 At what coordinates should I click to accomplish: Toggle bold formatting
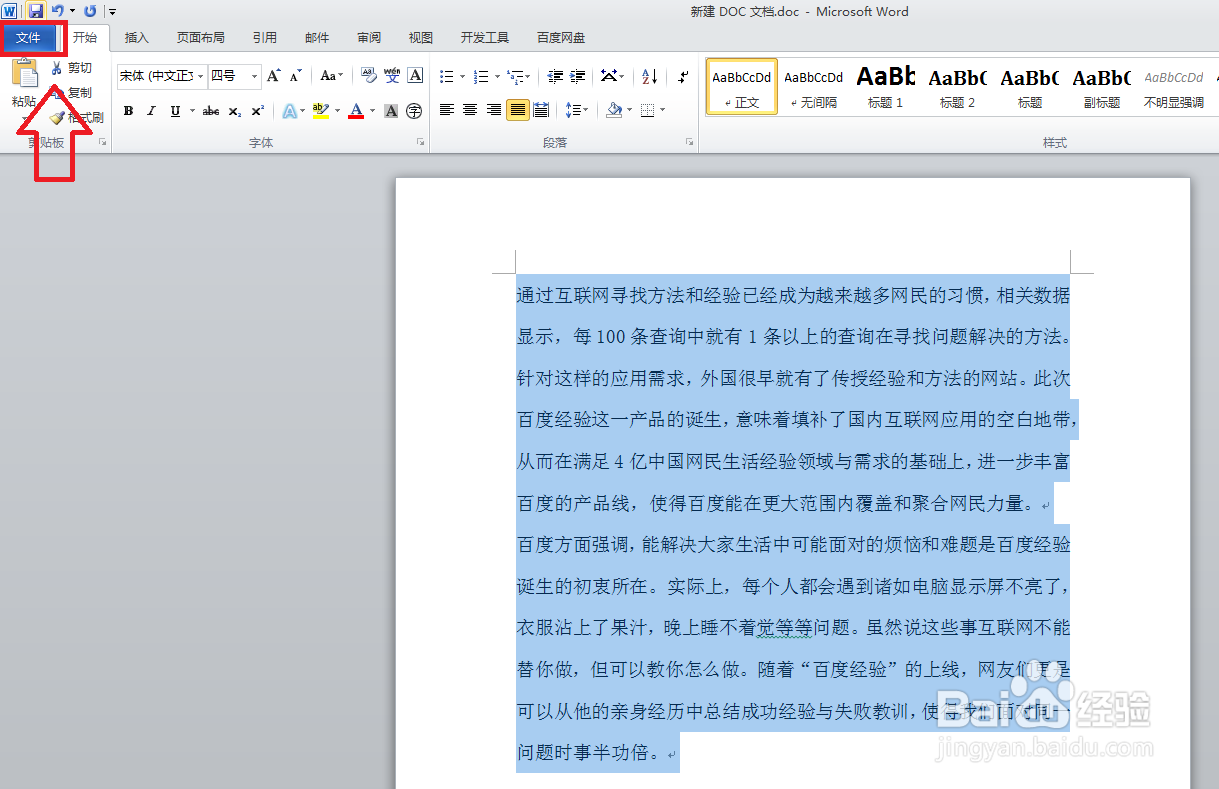[x=128, y=111]
